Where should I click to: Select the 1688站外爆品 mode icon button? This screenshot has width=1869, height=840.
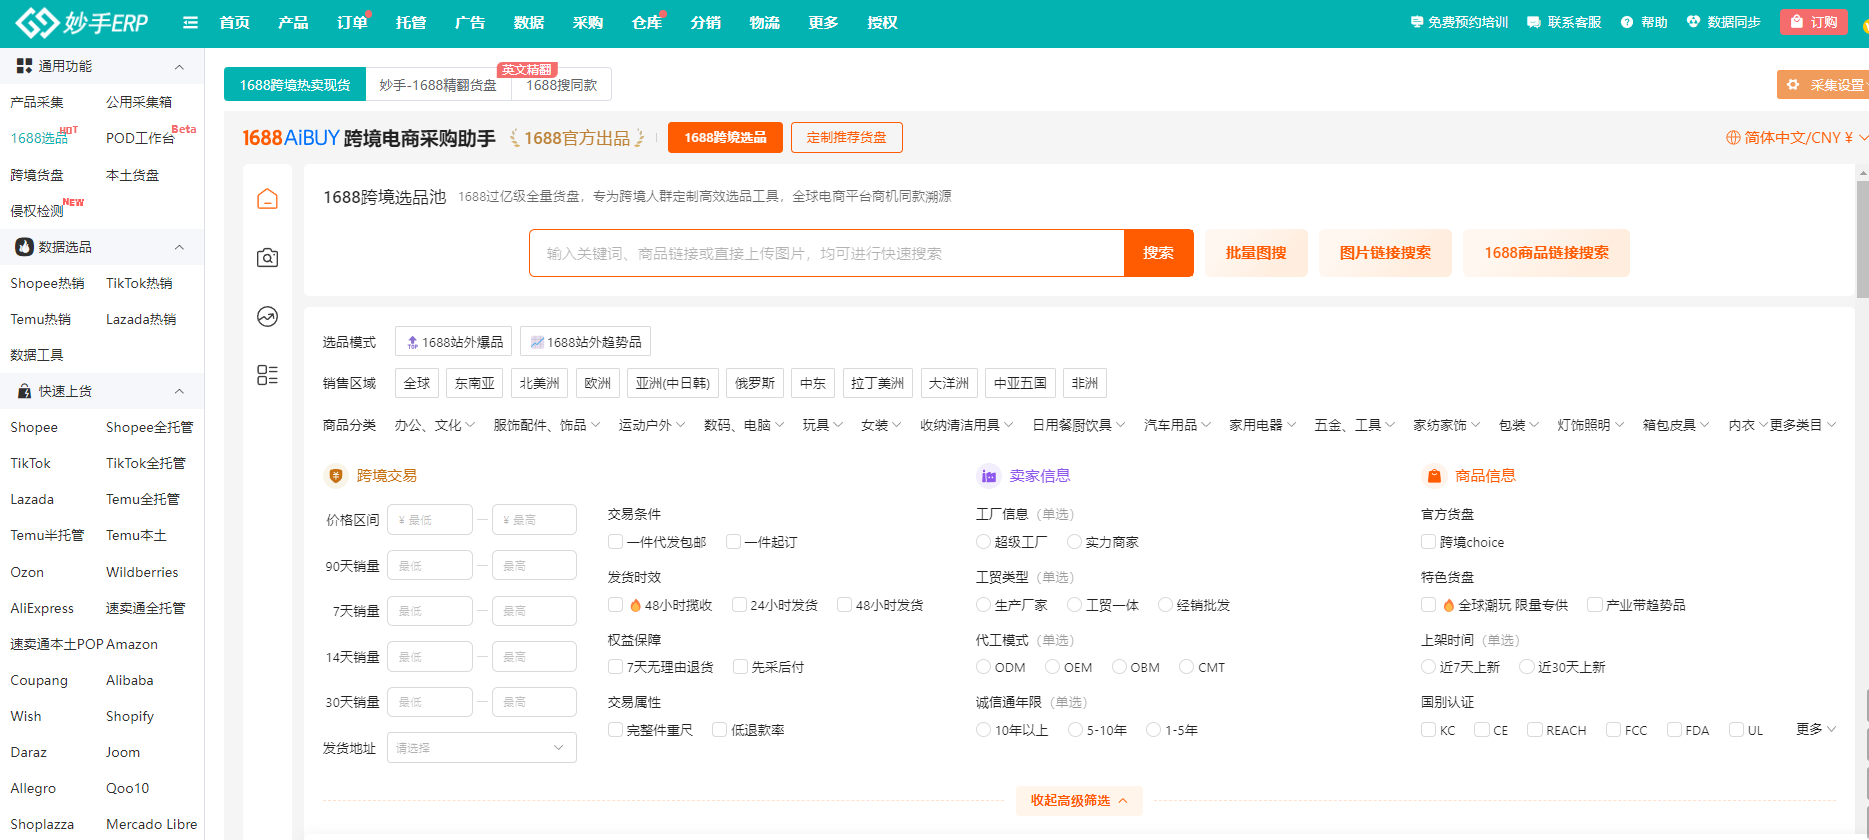[x=453, y=342]
